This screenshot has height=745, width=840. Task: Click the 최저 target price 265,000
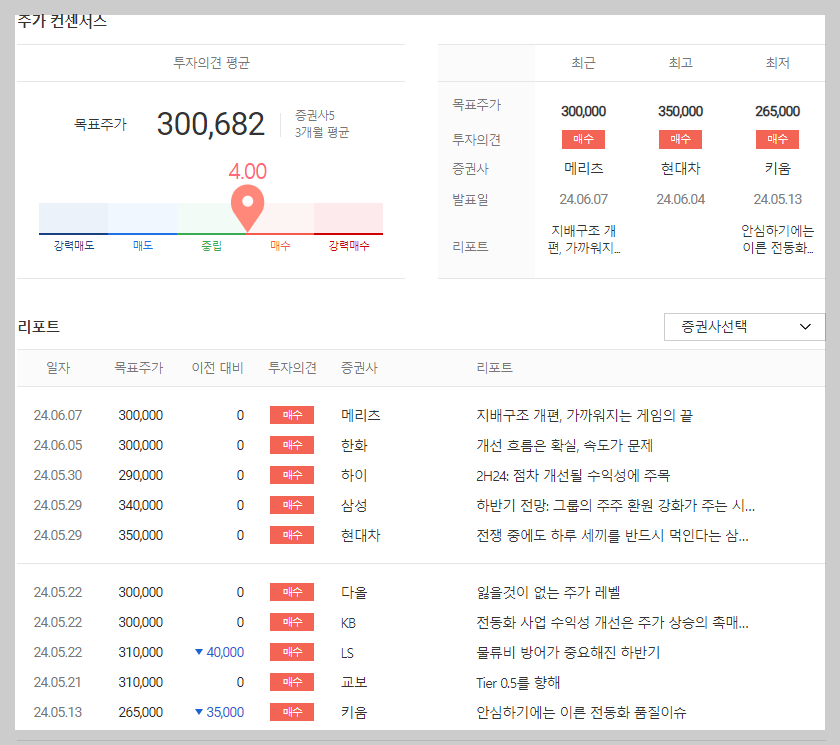777,111
